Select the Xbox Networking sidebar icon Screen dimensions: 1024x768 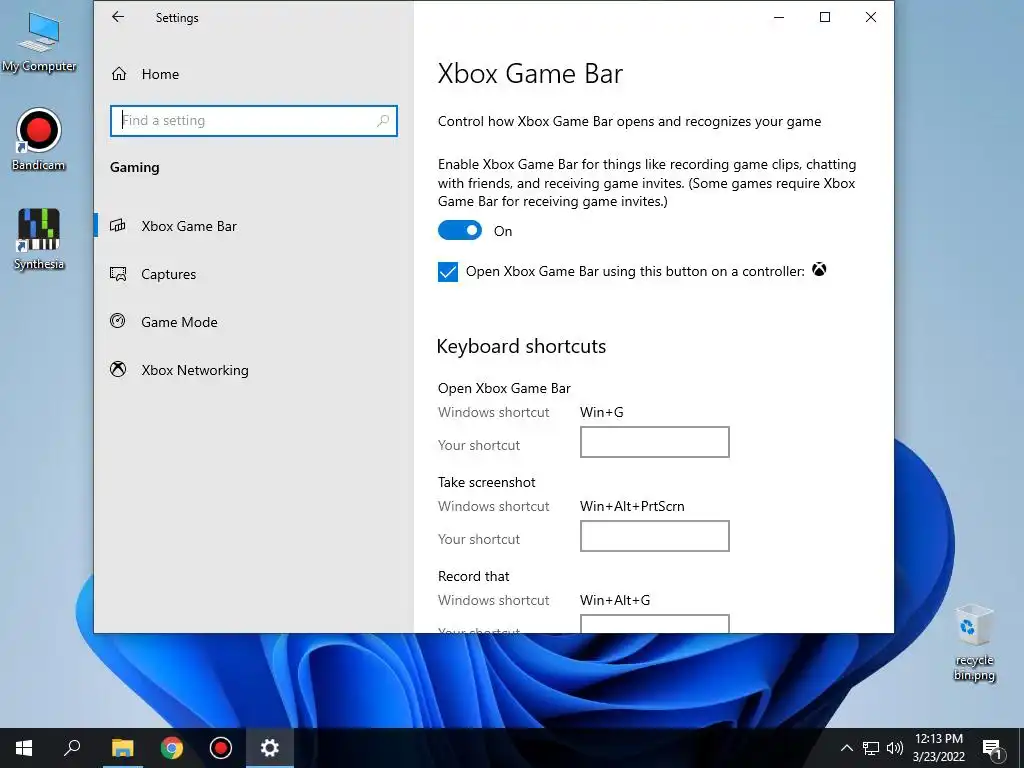point(118,370)
